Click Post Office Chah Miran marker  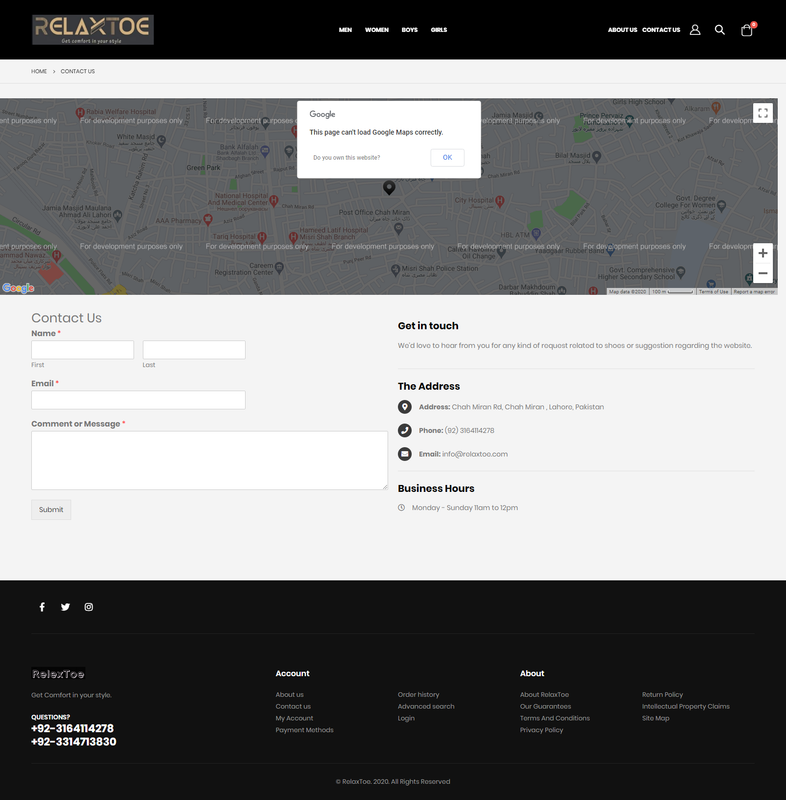399,228
